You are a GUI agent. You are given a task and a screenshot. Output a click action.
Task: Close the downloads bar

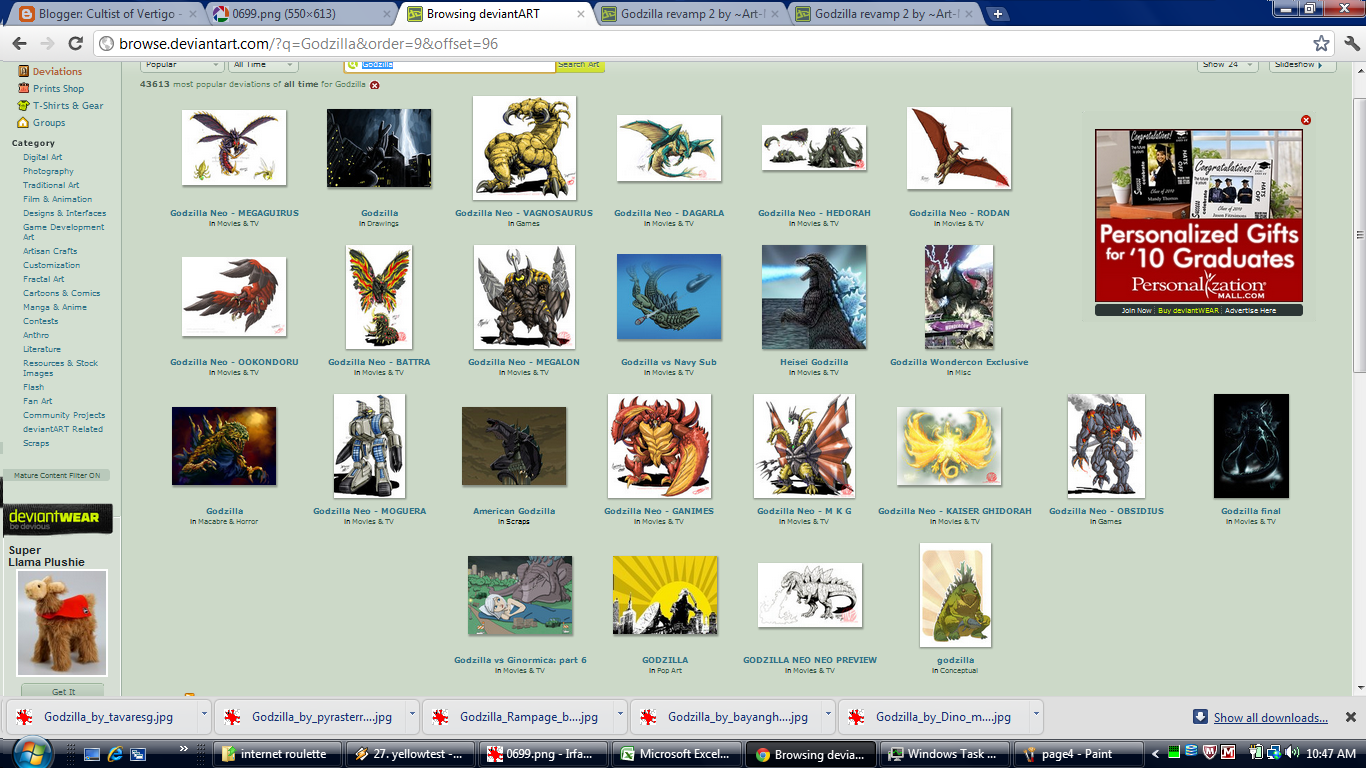[x=1350, y=717]
